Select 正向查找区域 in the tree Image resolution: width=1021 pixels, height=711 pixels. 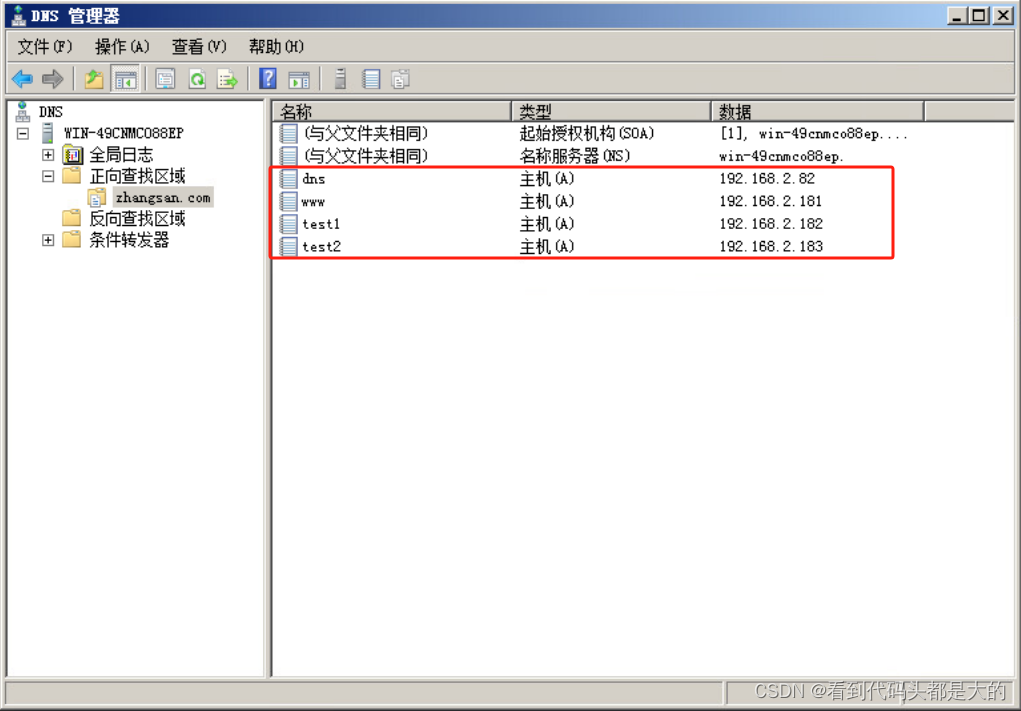137,176
